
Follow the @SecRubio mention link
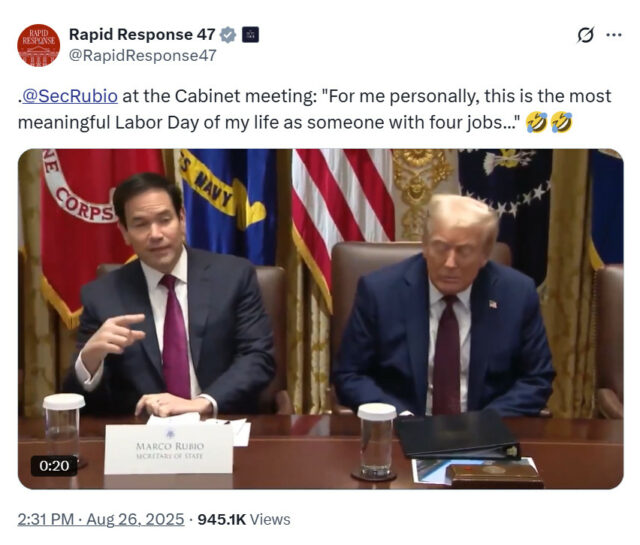coord(70,96)
